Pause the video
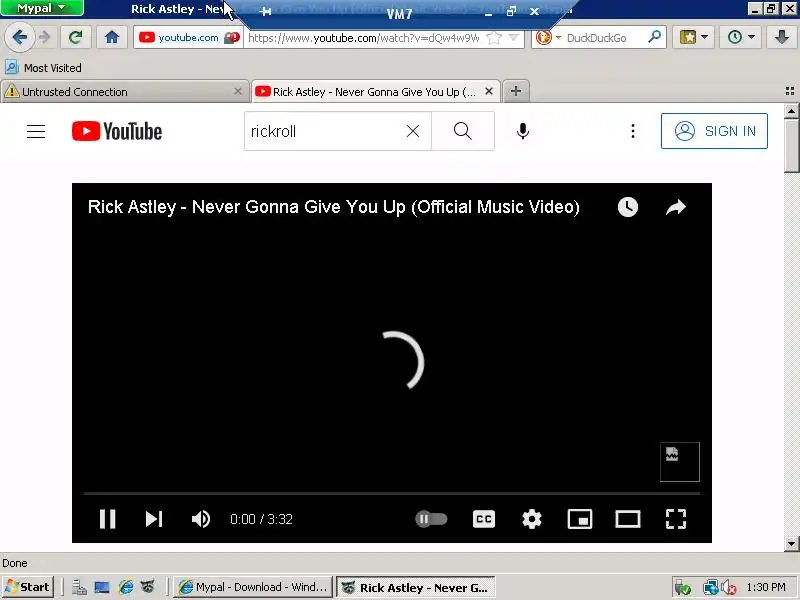Viewport: 800px width, 600px height. pyautogui.click(x=108, y=519)
